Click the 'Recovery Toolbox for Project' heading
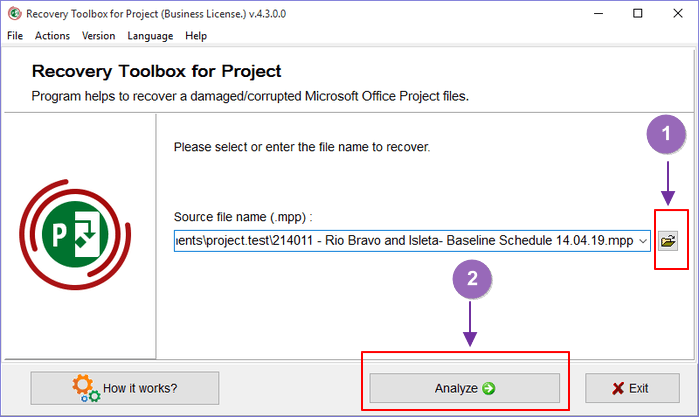The height and width of the screenshot is (417, 699). click(156, 71)
